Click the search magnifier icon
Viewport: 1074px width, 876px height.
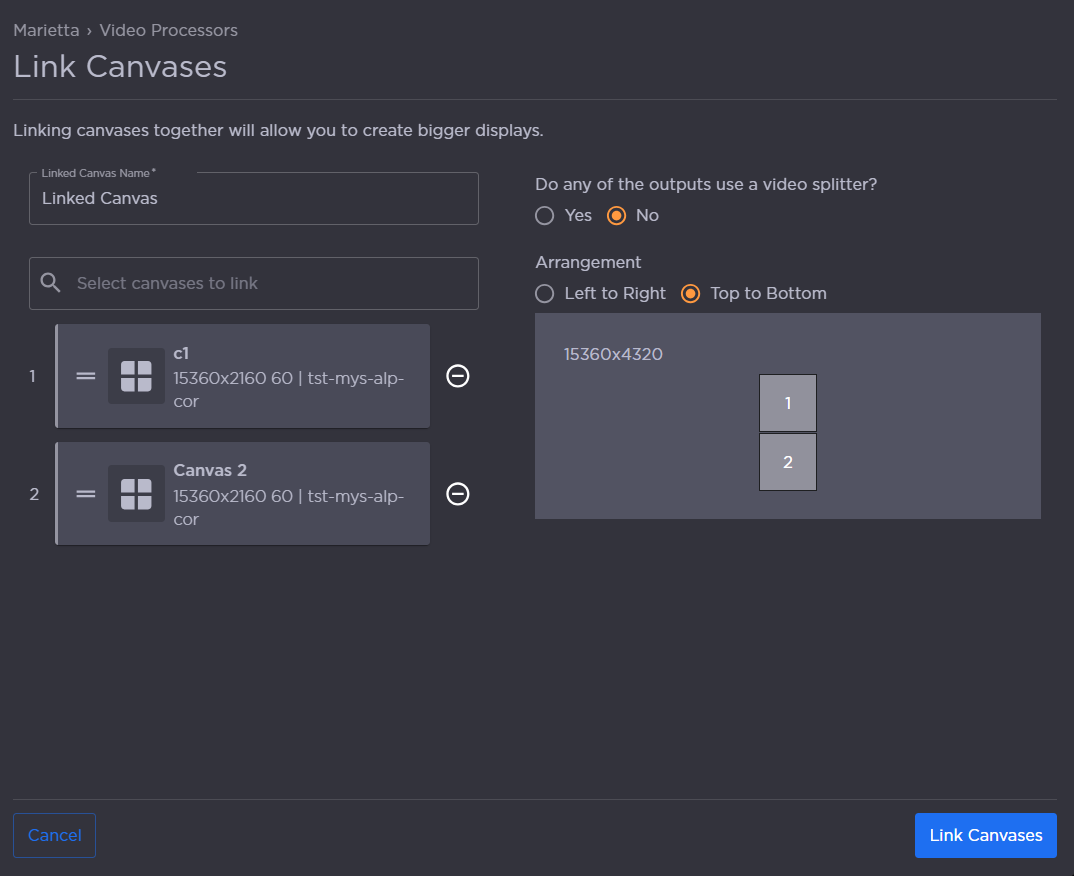(x=50, y=283)
